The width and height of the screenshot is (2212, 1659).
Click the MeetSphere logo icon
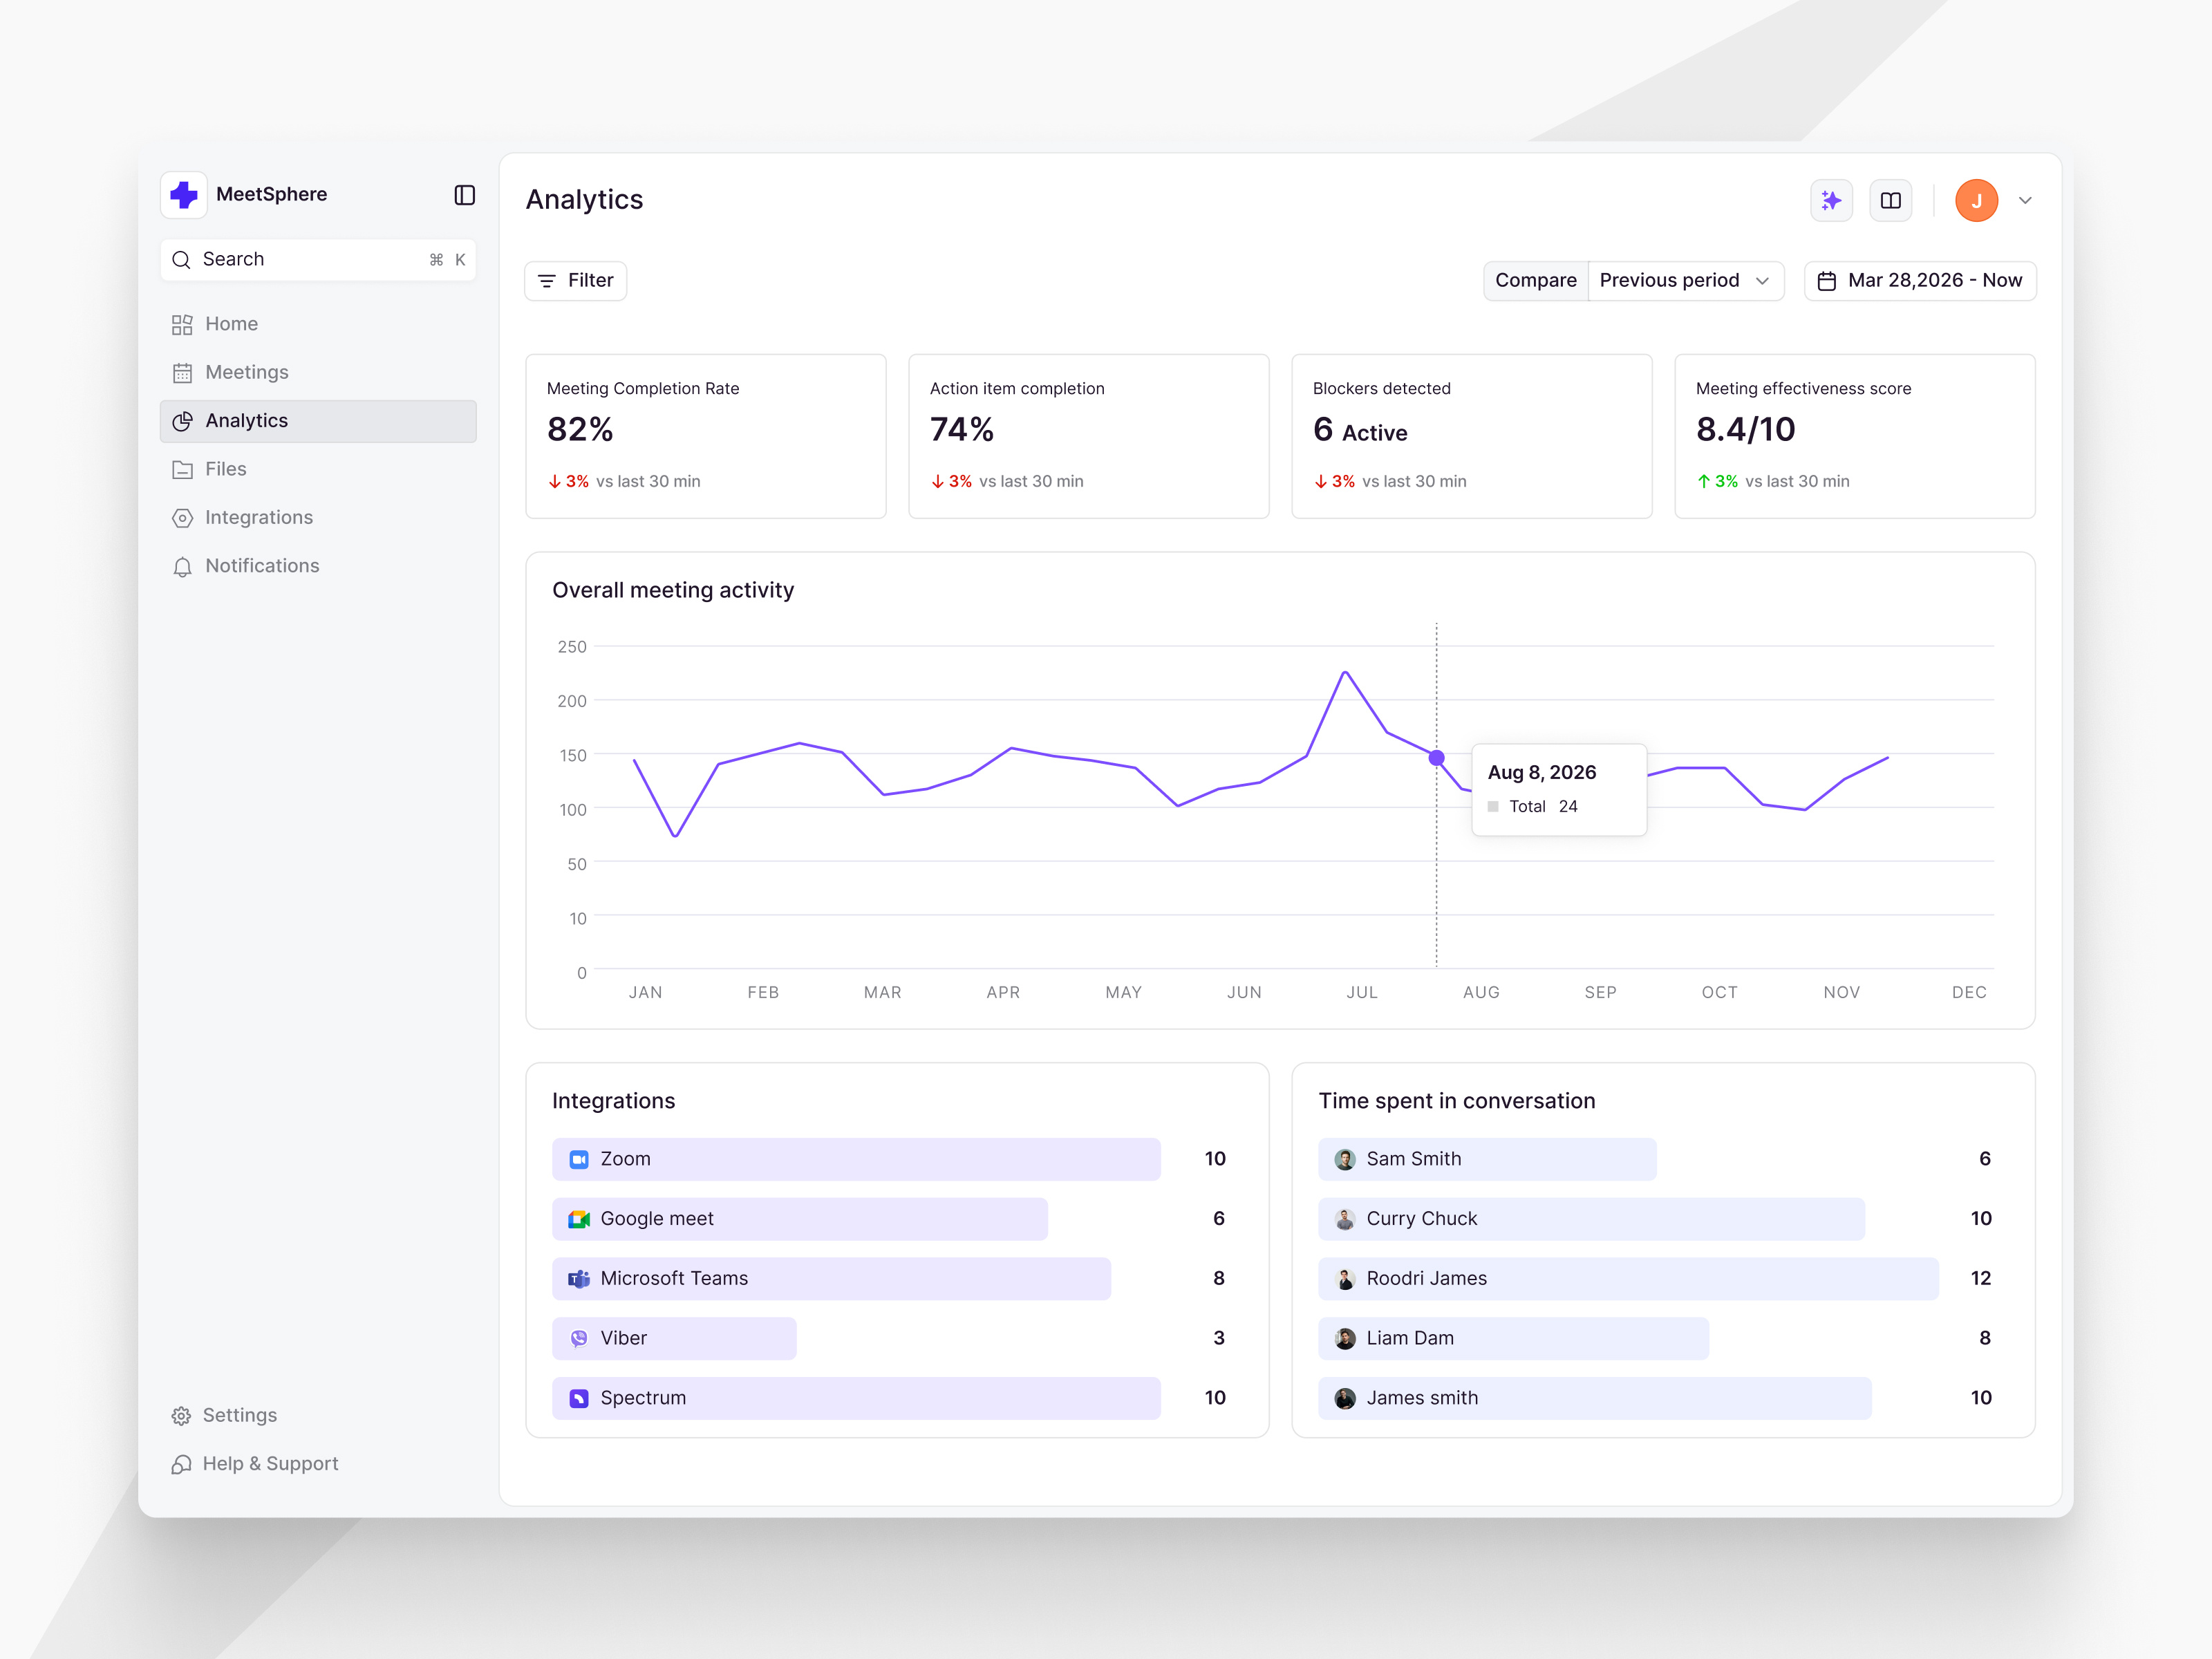[x=184, y=194]
